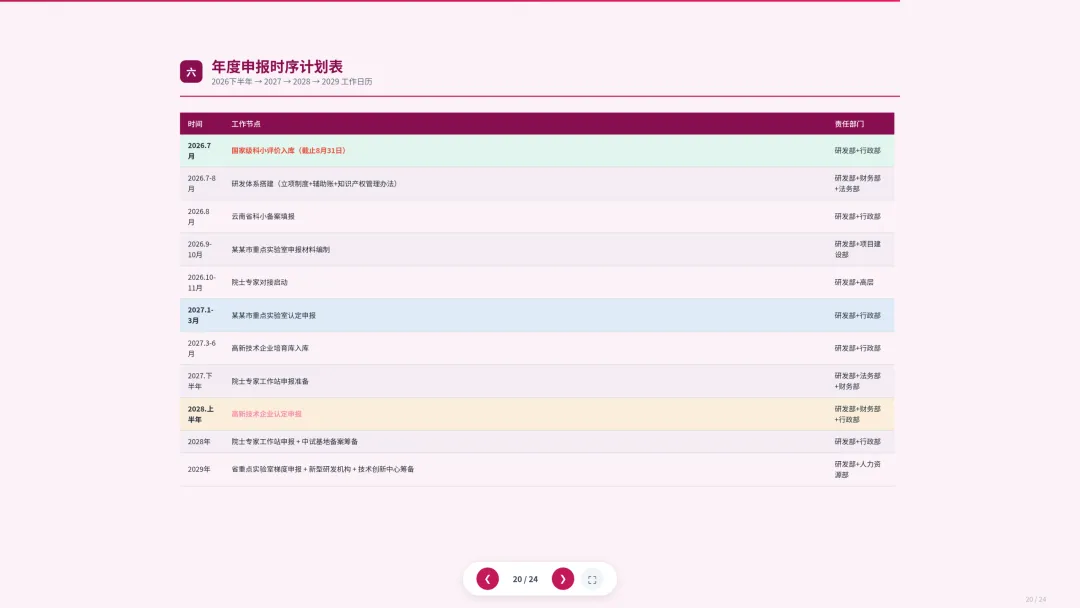The image size is (1080, 608).
Task: Click 高新技术企业培育库入库
Action: click(270, 348)
